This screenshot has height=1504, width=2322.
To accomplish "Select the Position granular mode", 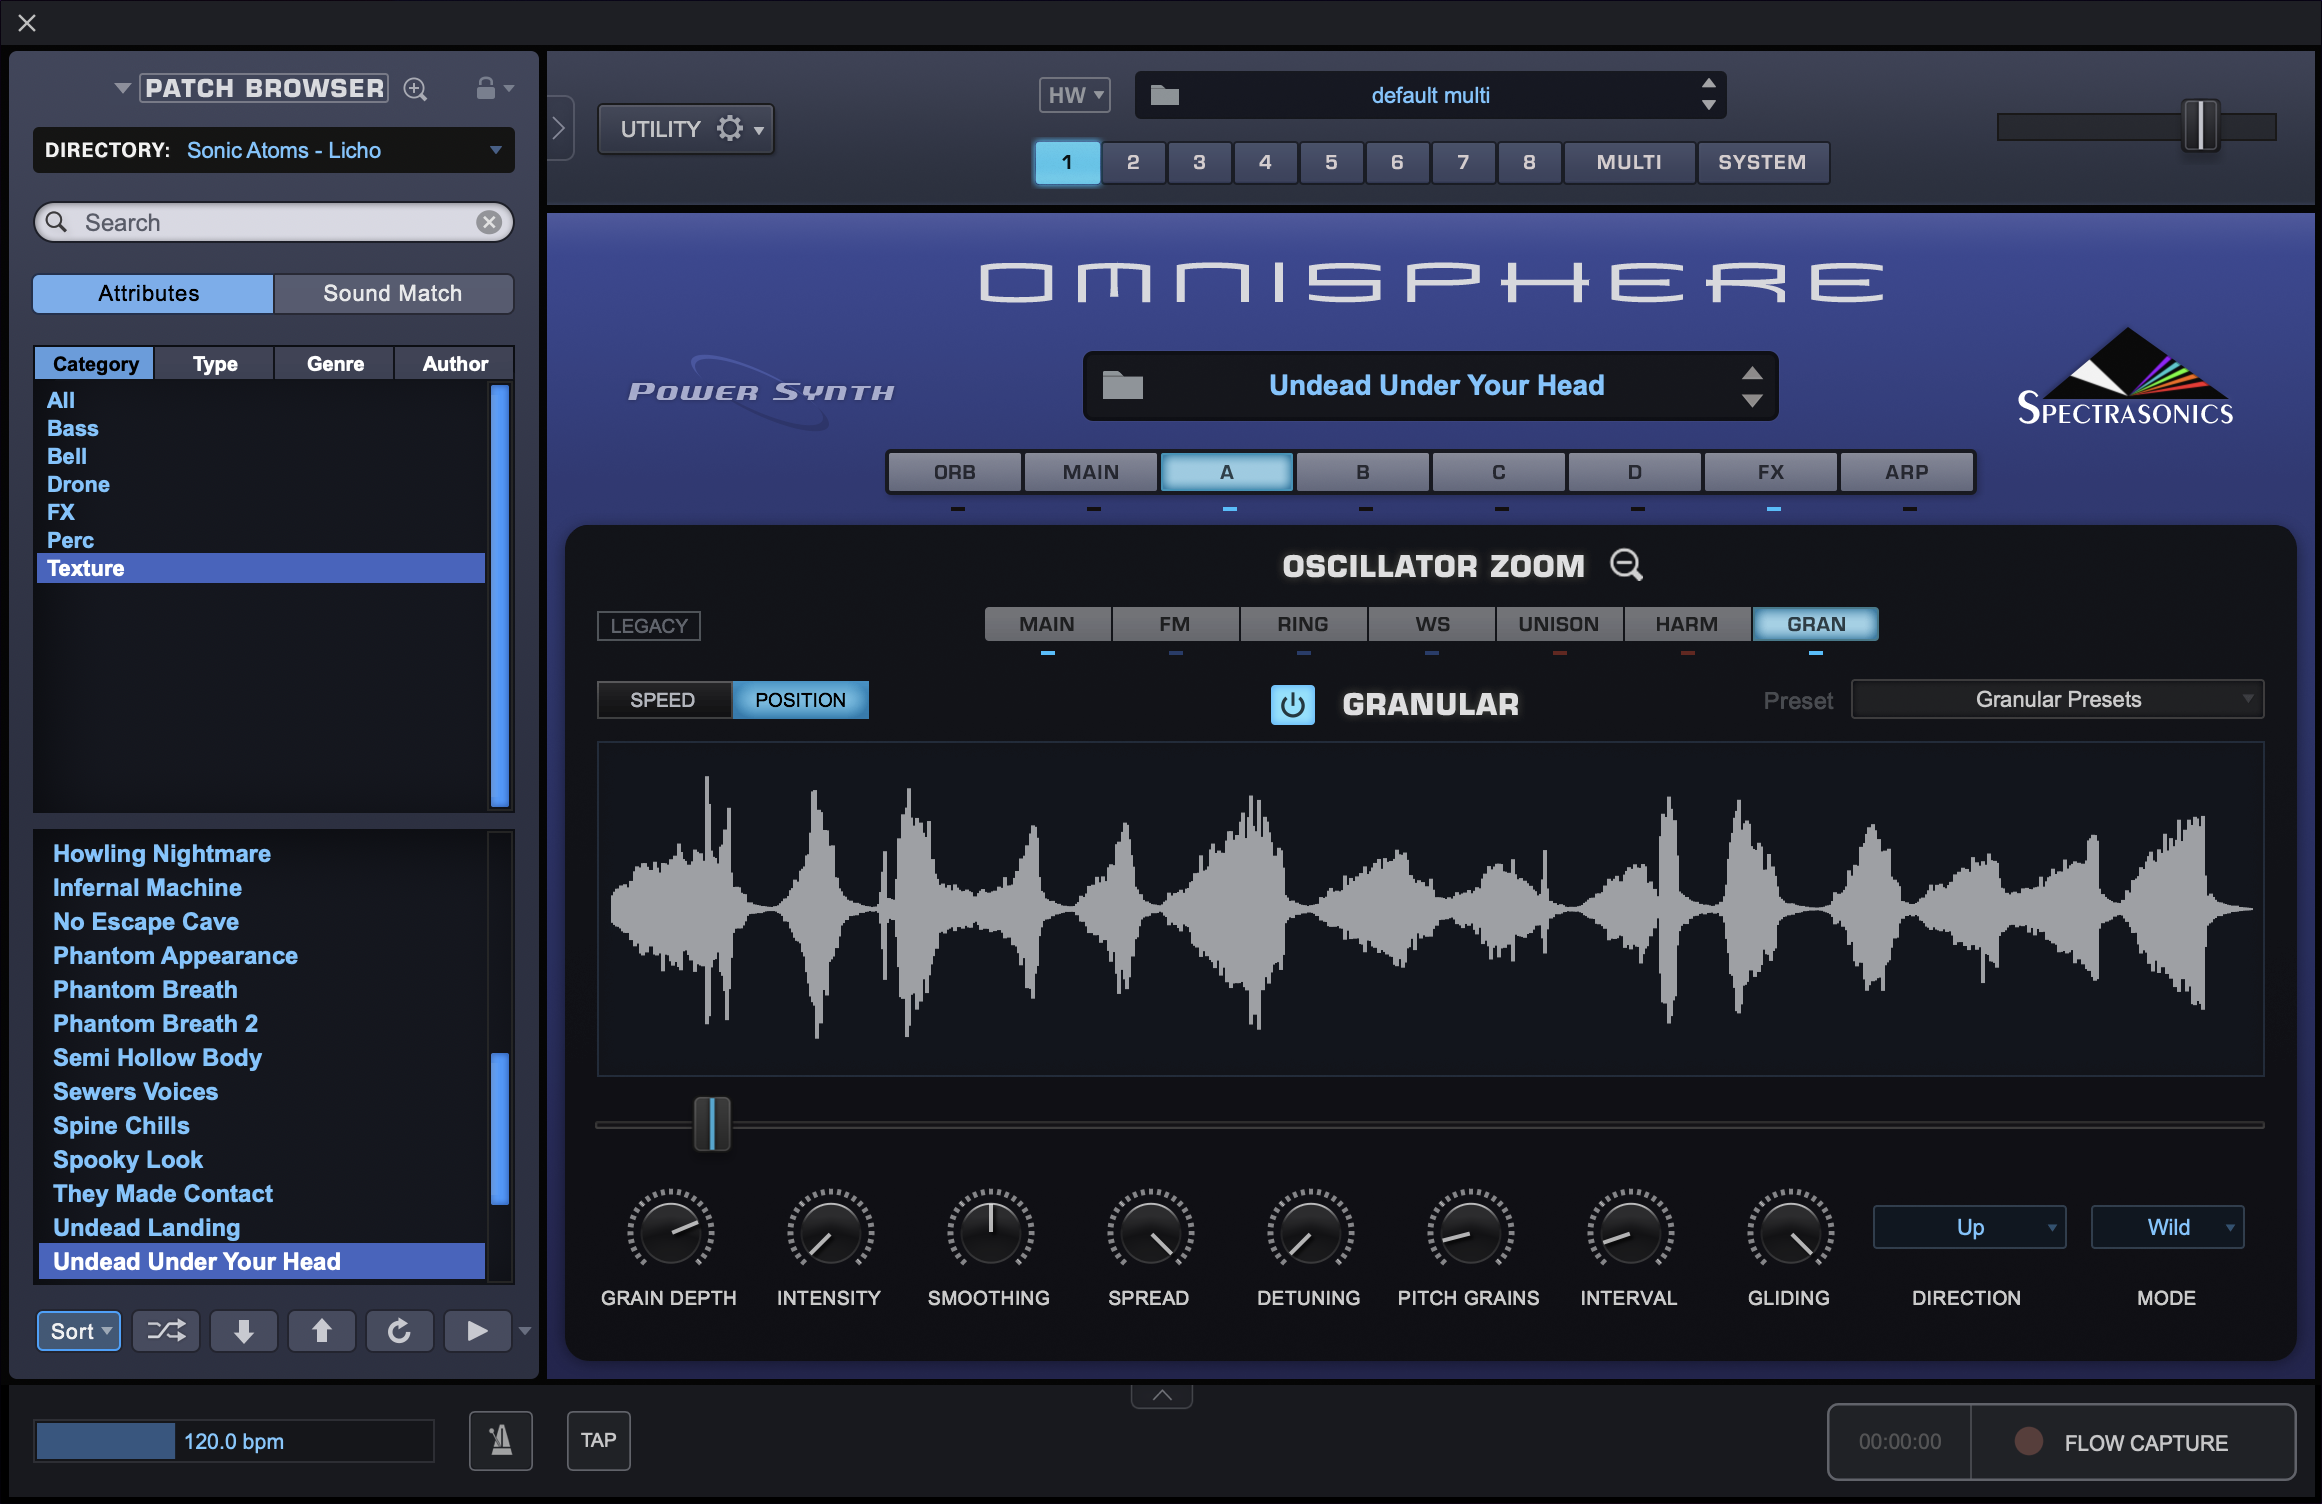I will (x=801, y=700).
